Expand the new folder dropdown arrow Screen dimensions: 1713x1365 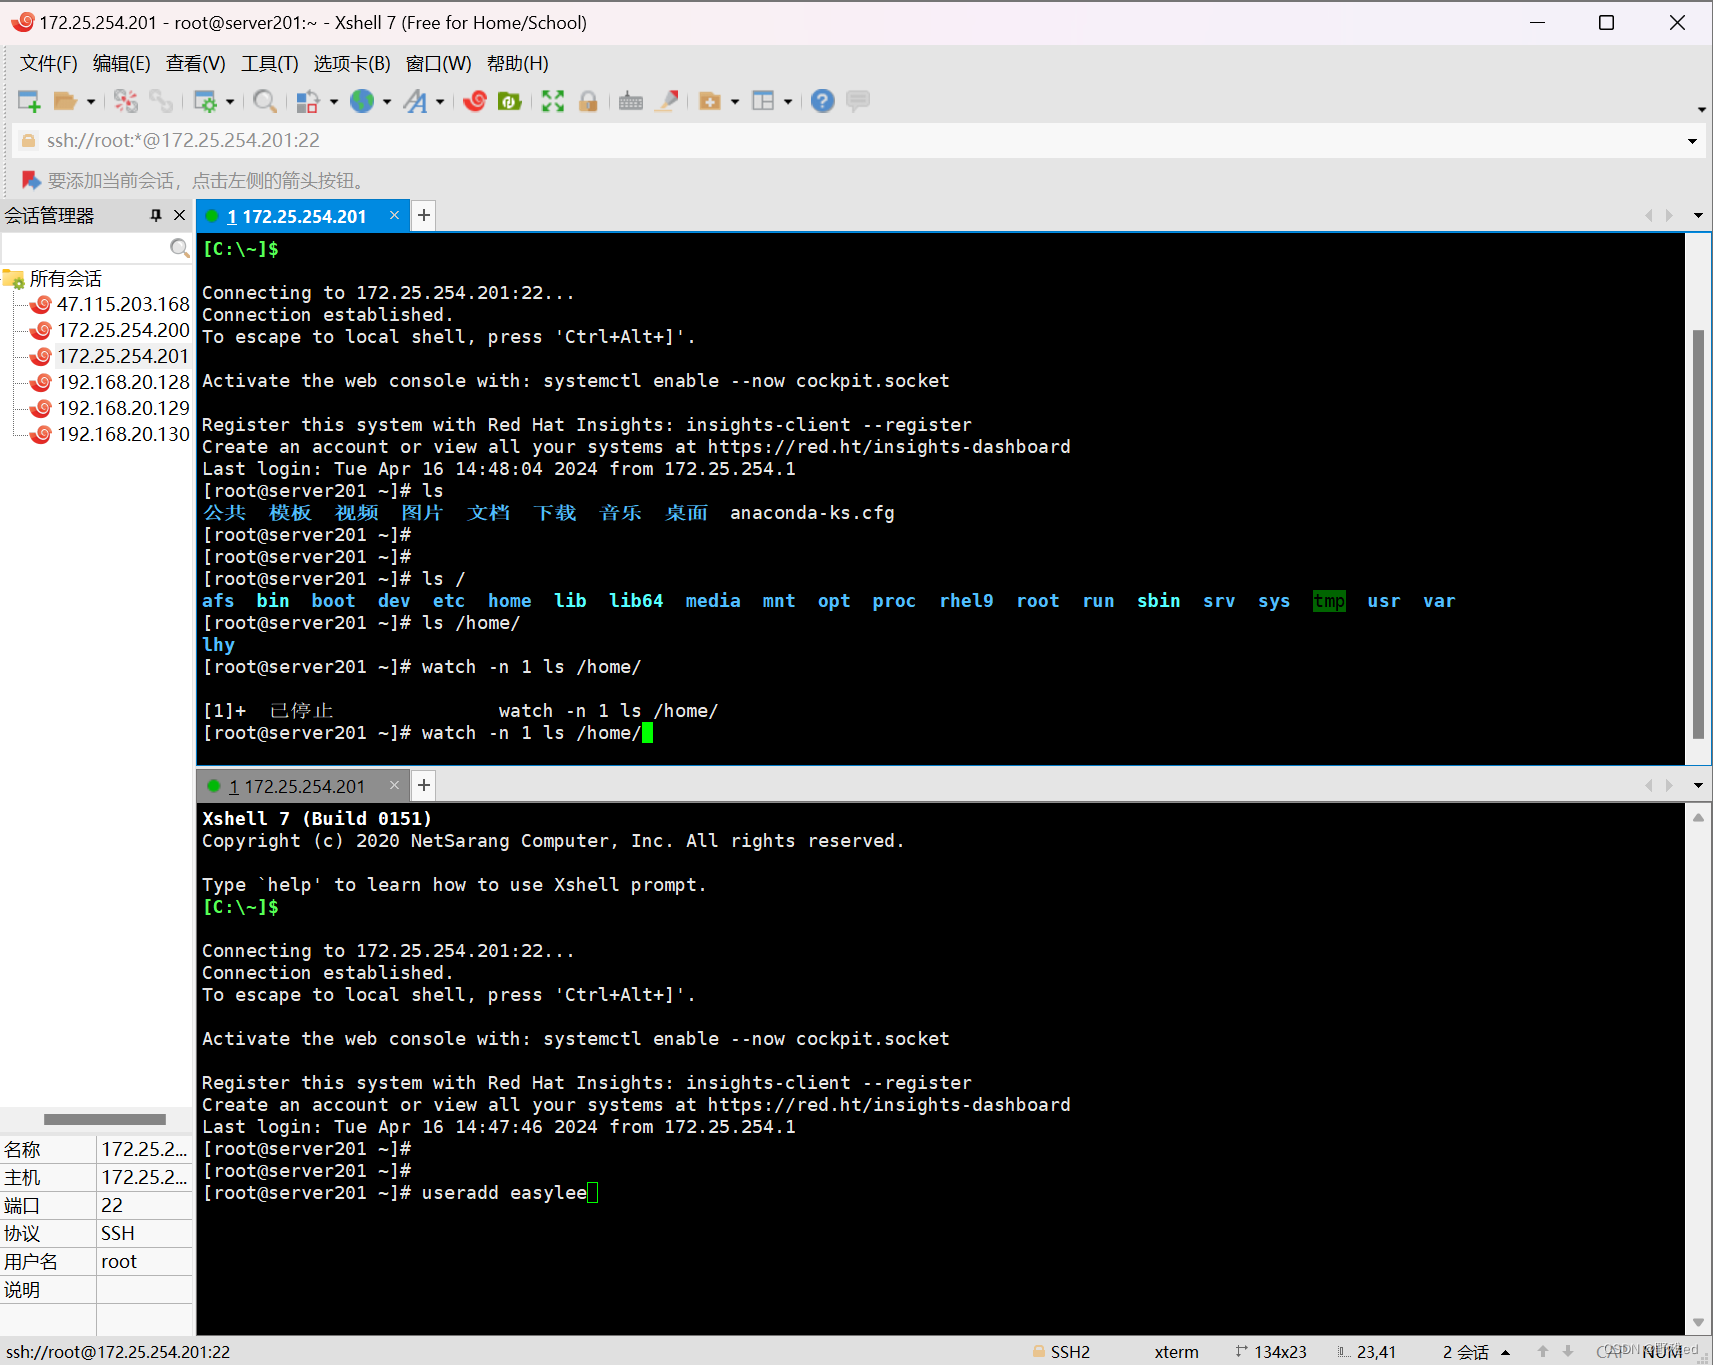[x=735, y=102]
